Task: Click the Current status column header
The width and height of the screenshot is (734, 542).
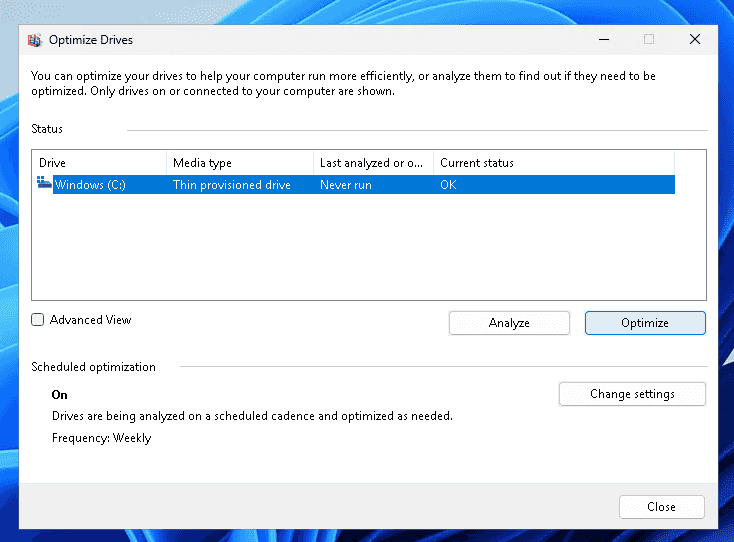Action: click(553, 163)
